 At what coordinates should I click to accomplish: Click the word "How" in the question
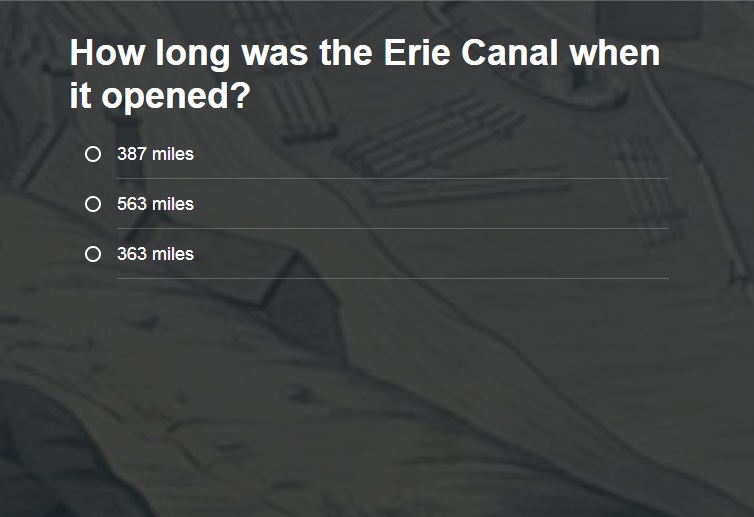point(107,53)
